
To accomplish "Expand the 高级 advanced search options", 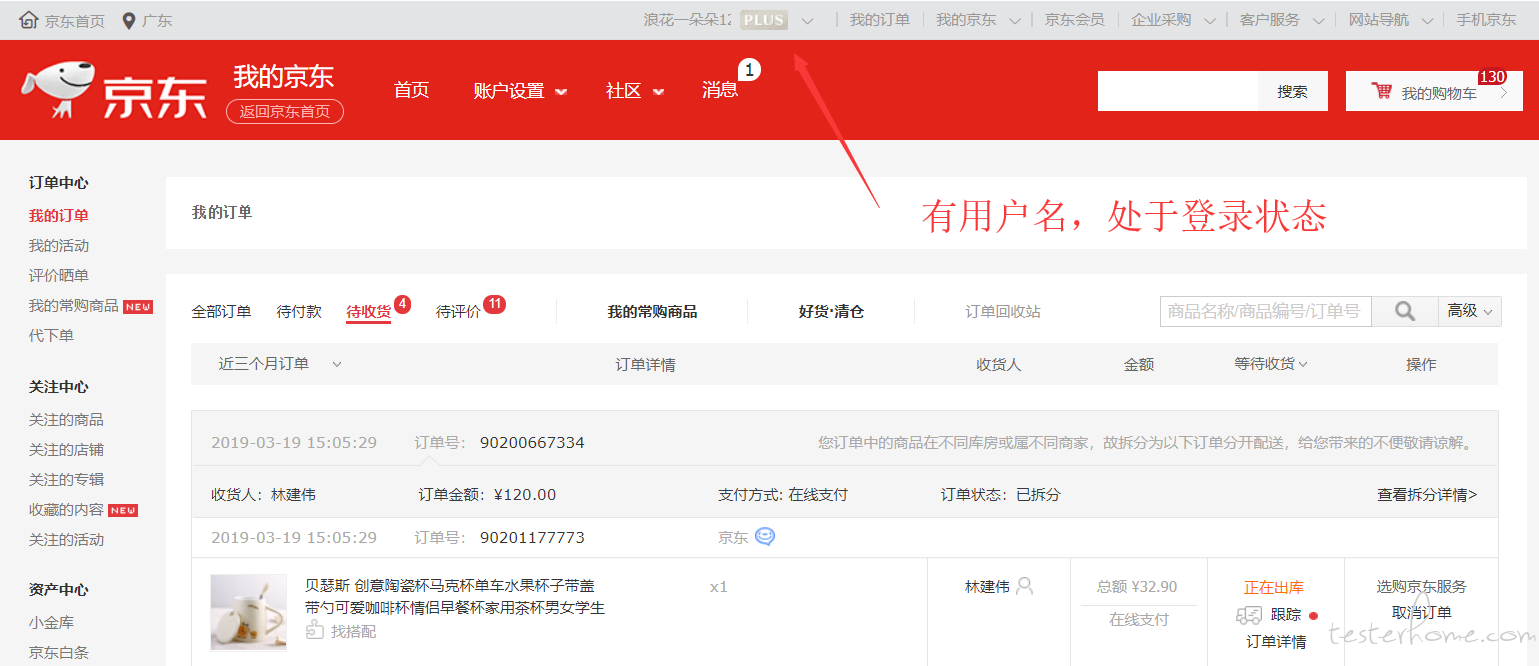I will click(1470, 311).
